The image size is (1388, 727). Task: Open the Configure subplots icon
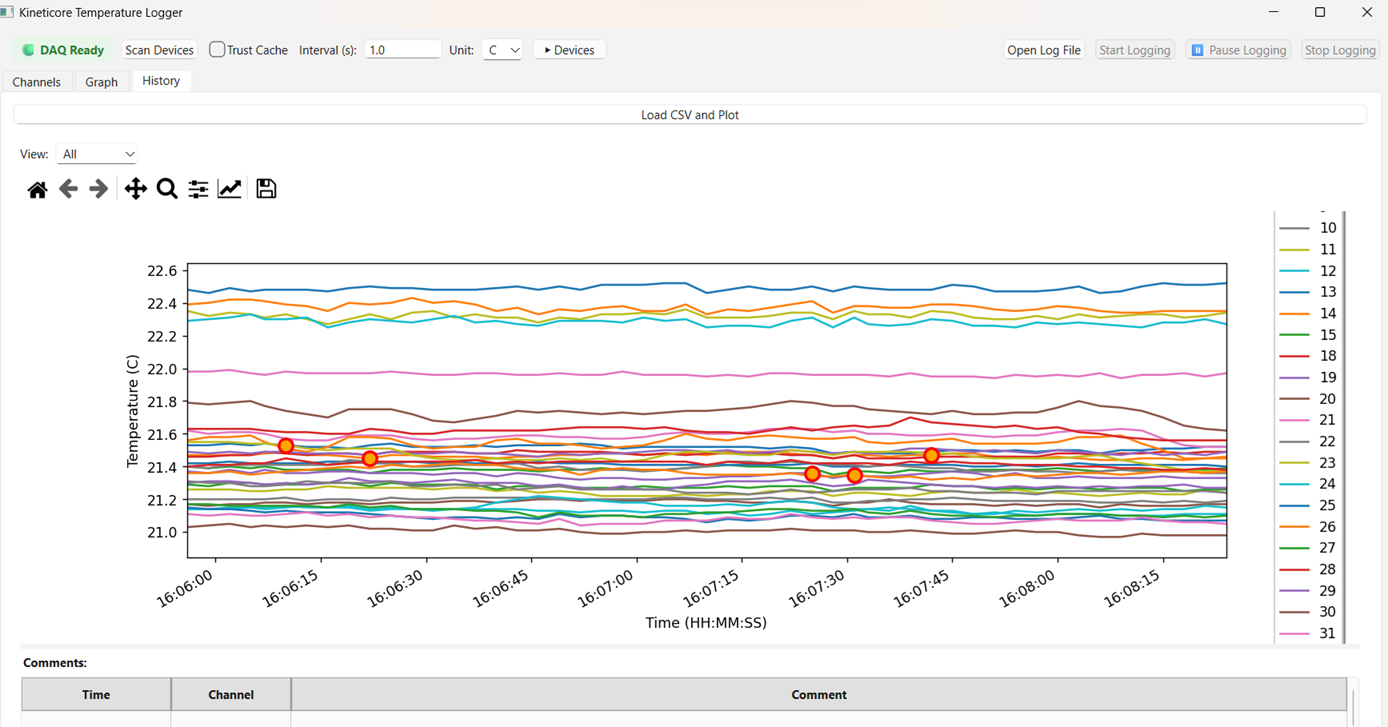(197, 188)
